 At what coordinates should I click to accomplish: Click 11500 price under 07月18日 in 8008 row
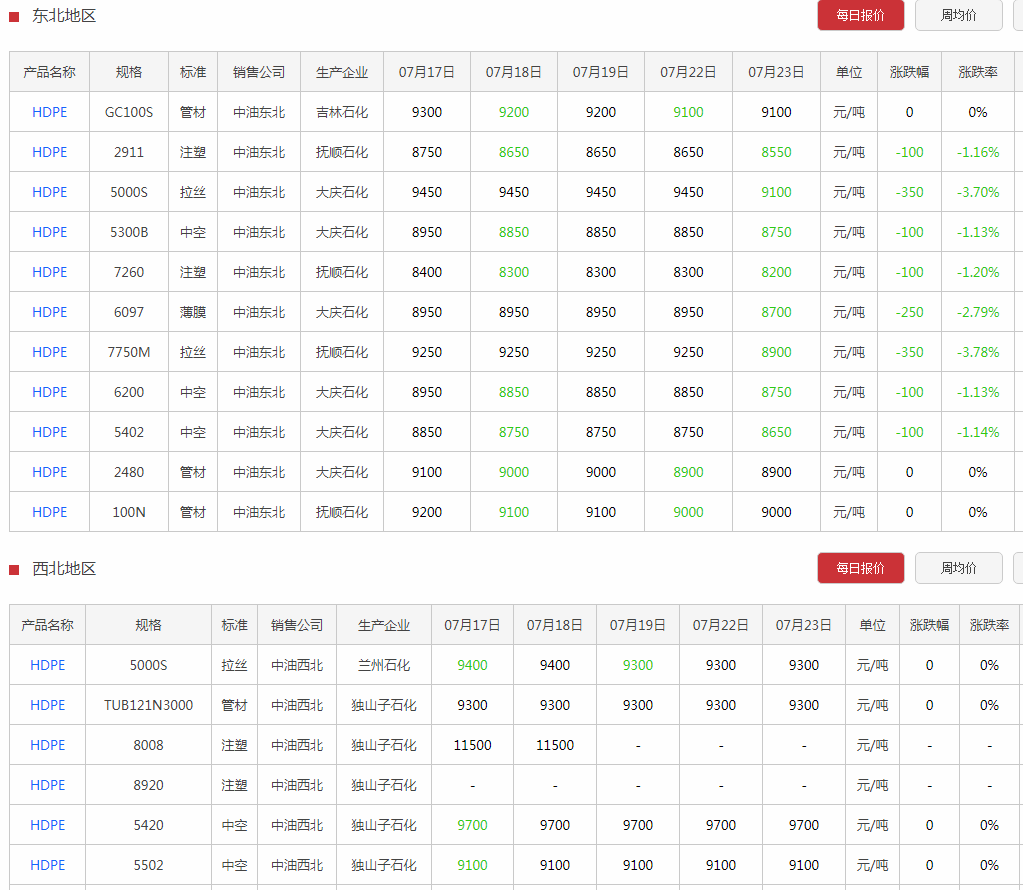(555, 745)
